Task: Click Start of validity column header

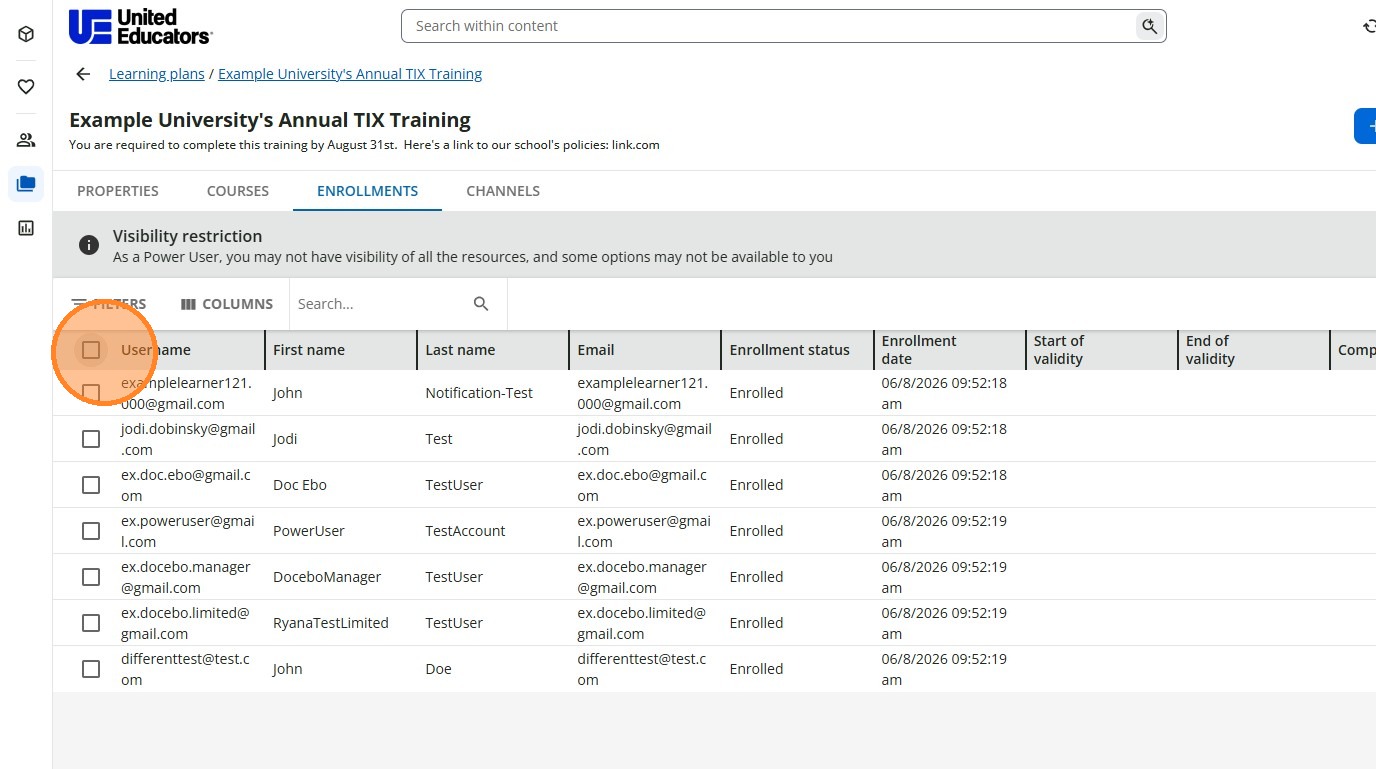Action: pyautogui.click(x=1059, y=350)
